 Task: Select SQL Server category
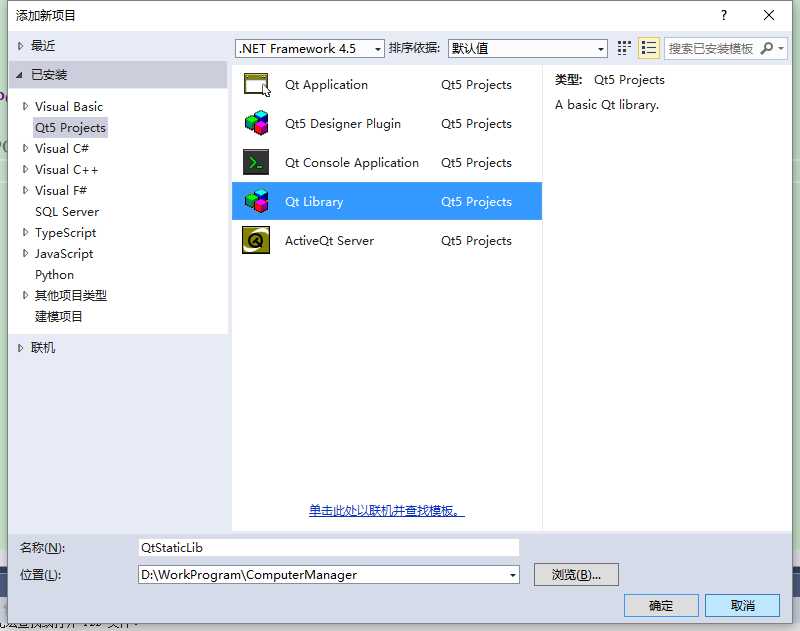(x=67, y=211)
